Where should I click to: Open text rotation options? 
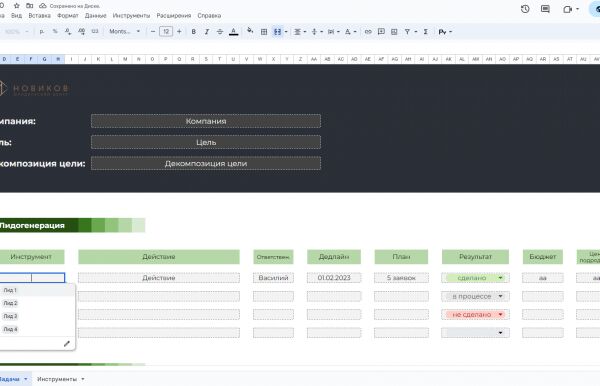[x=348, y=32]
